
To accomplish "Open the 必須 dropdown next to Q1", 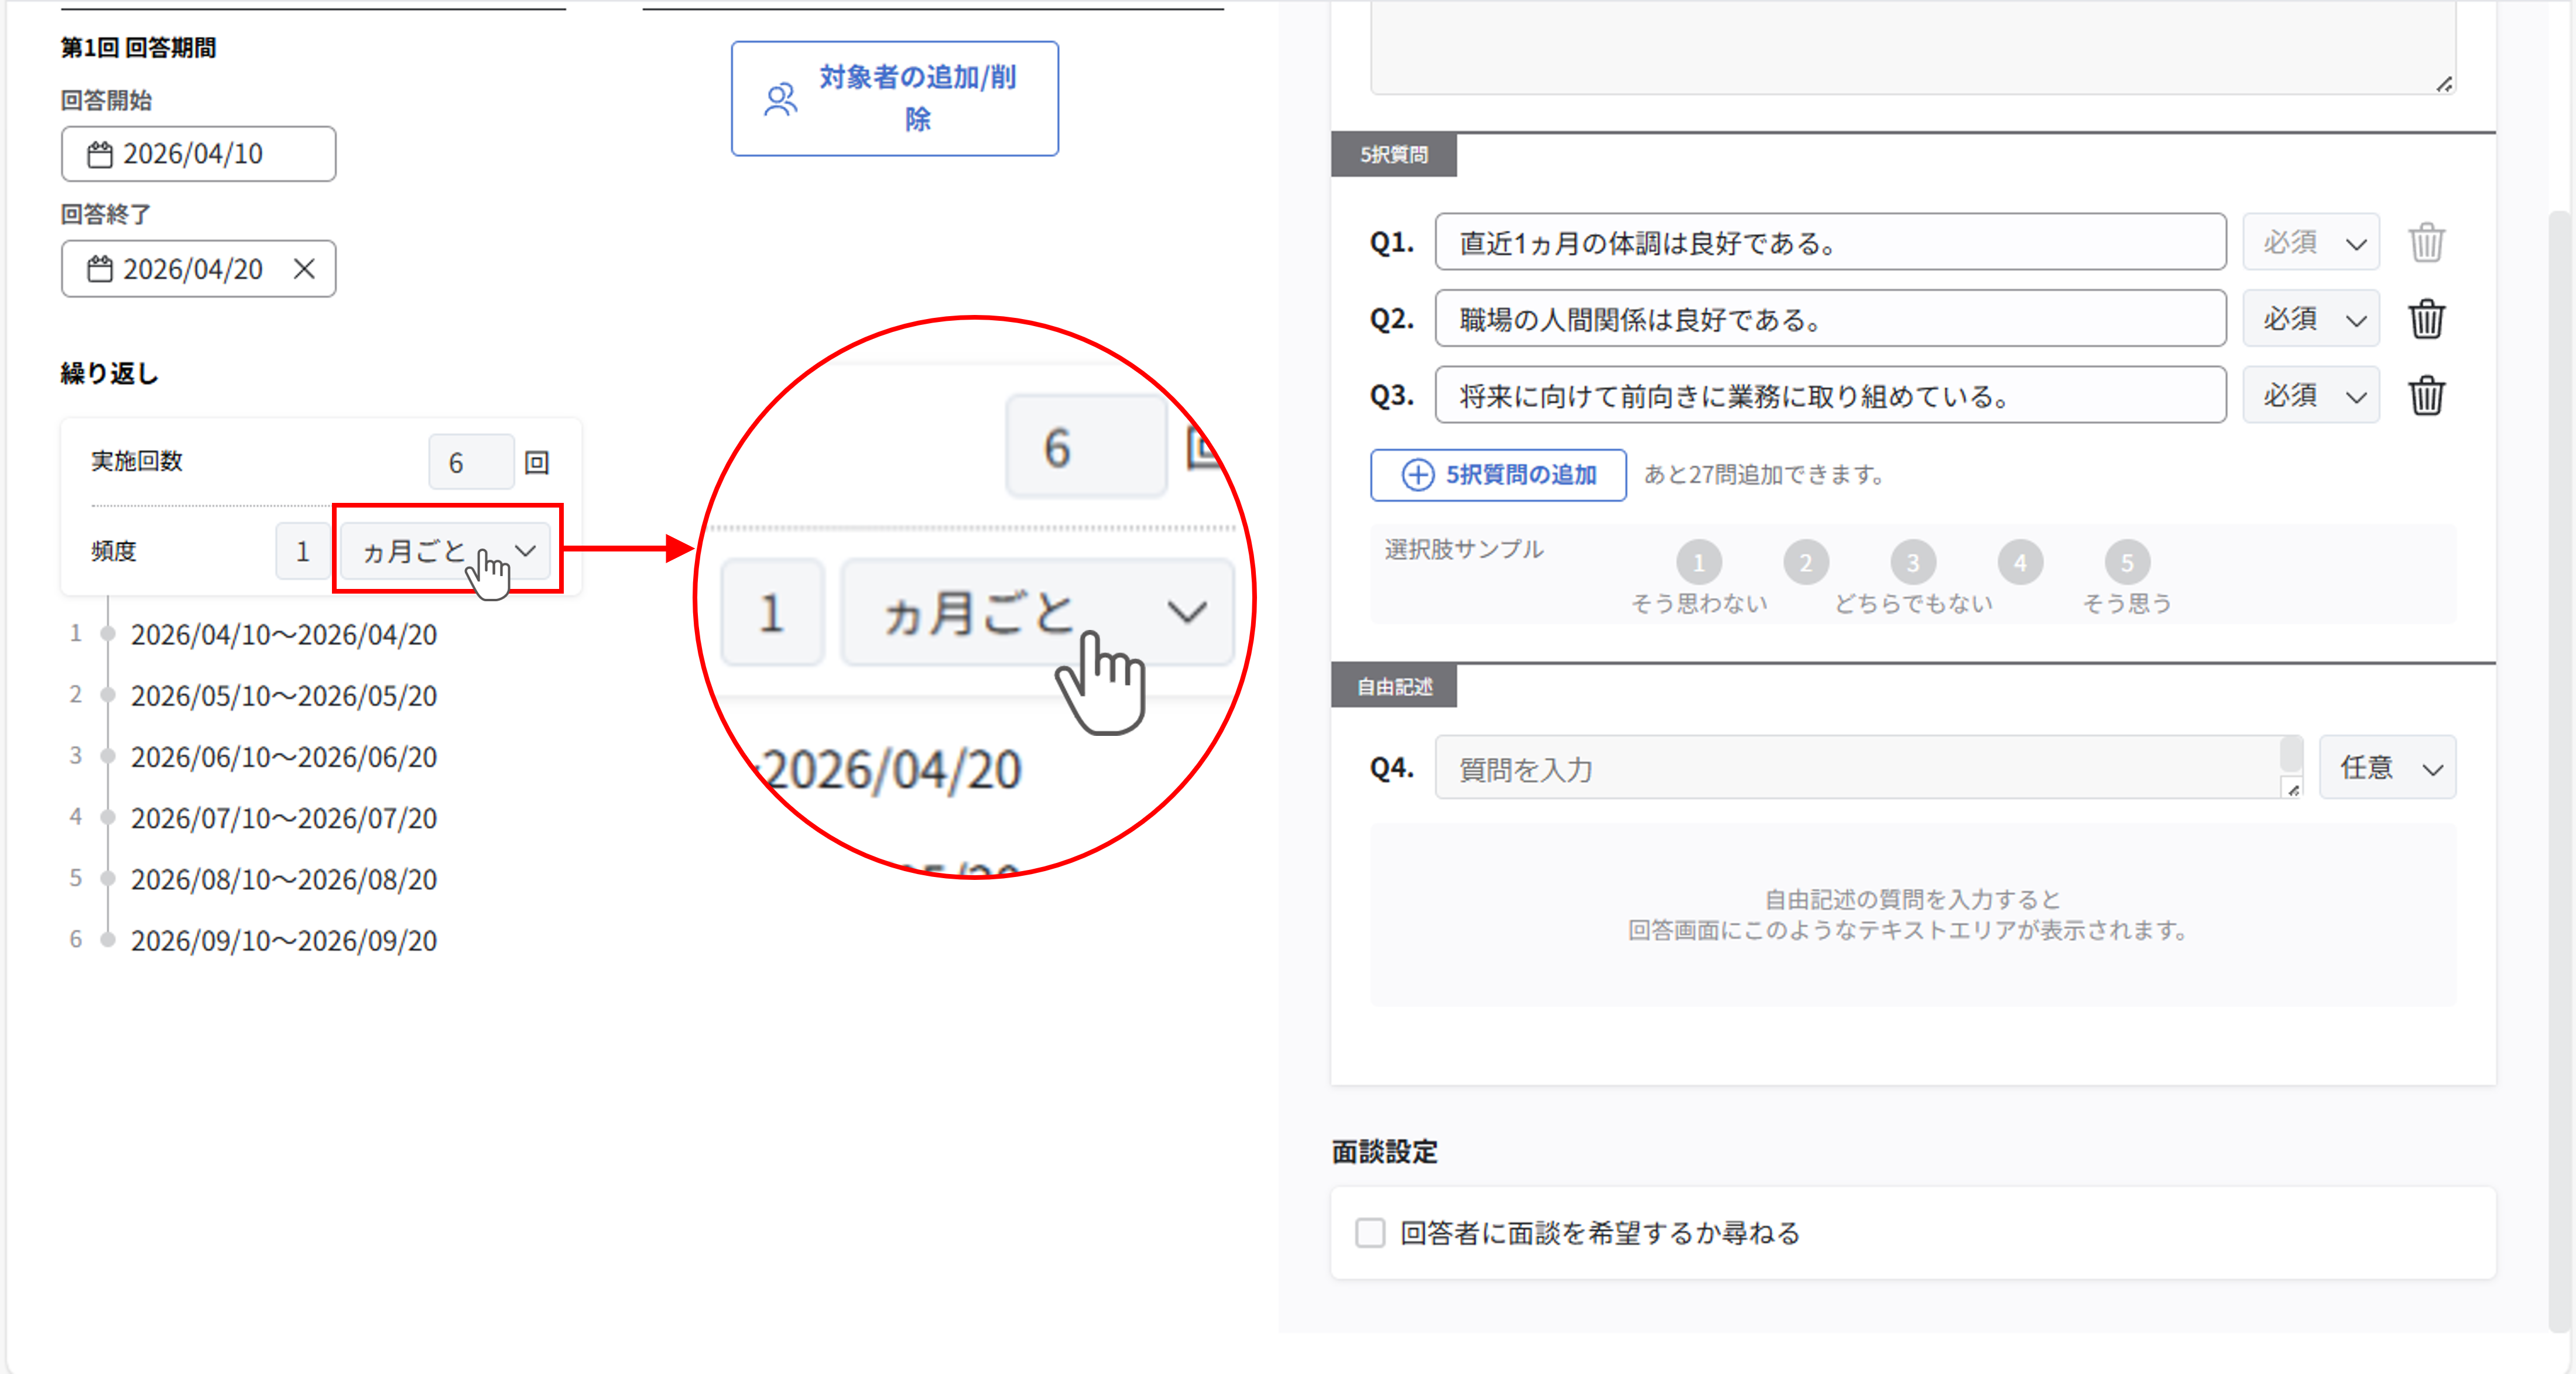I will [2311, 241].
